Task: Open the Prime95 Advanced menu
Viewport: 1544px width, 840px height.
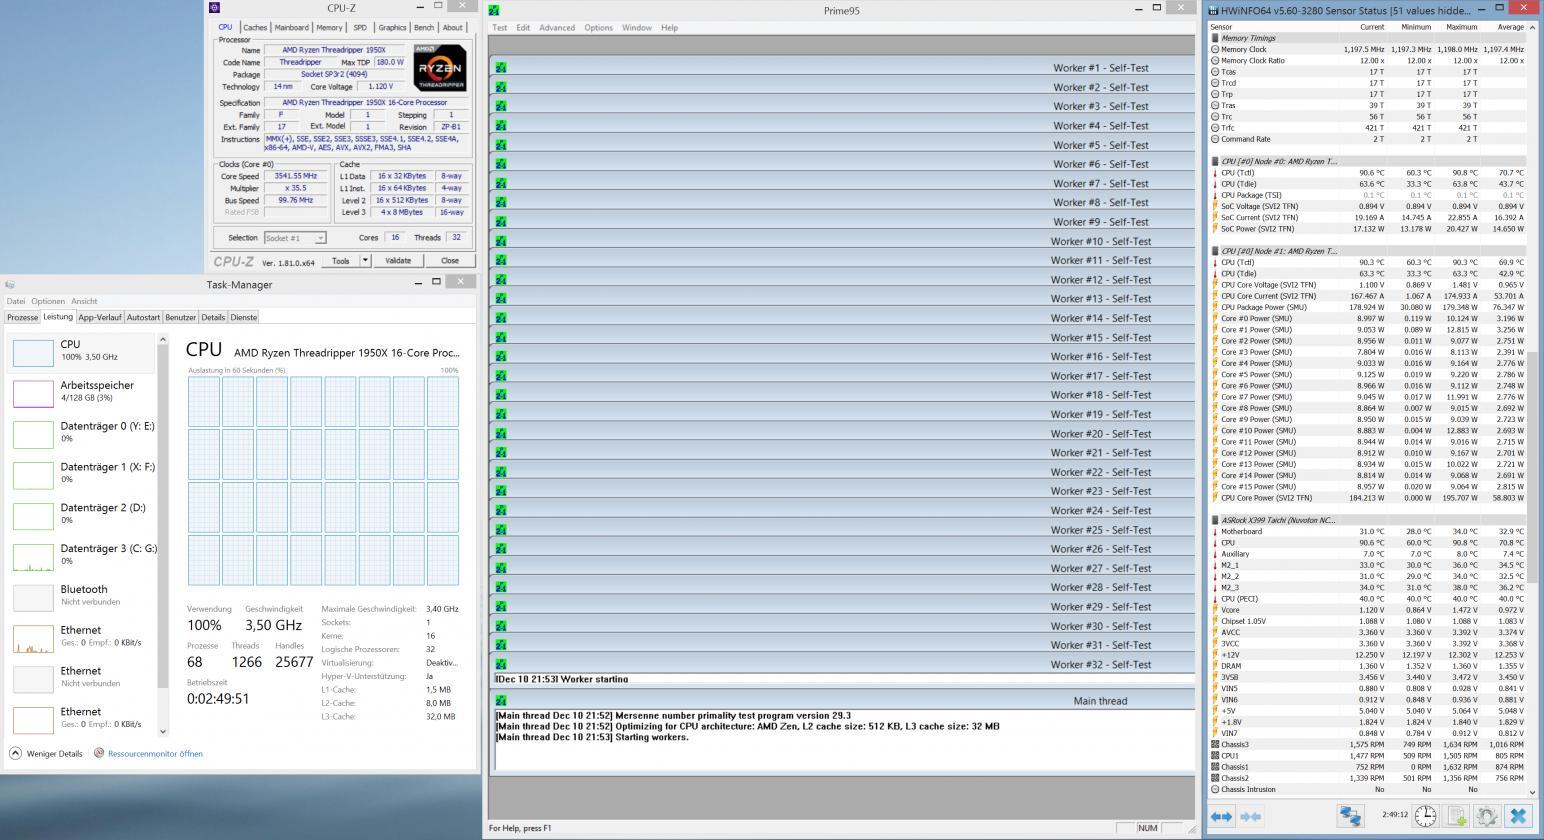Action: pos(557,28)
